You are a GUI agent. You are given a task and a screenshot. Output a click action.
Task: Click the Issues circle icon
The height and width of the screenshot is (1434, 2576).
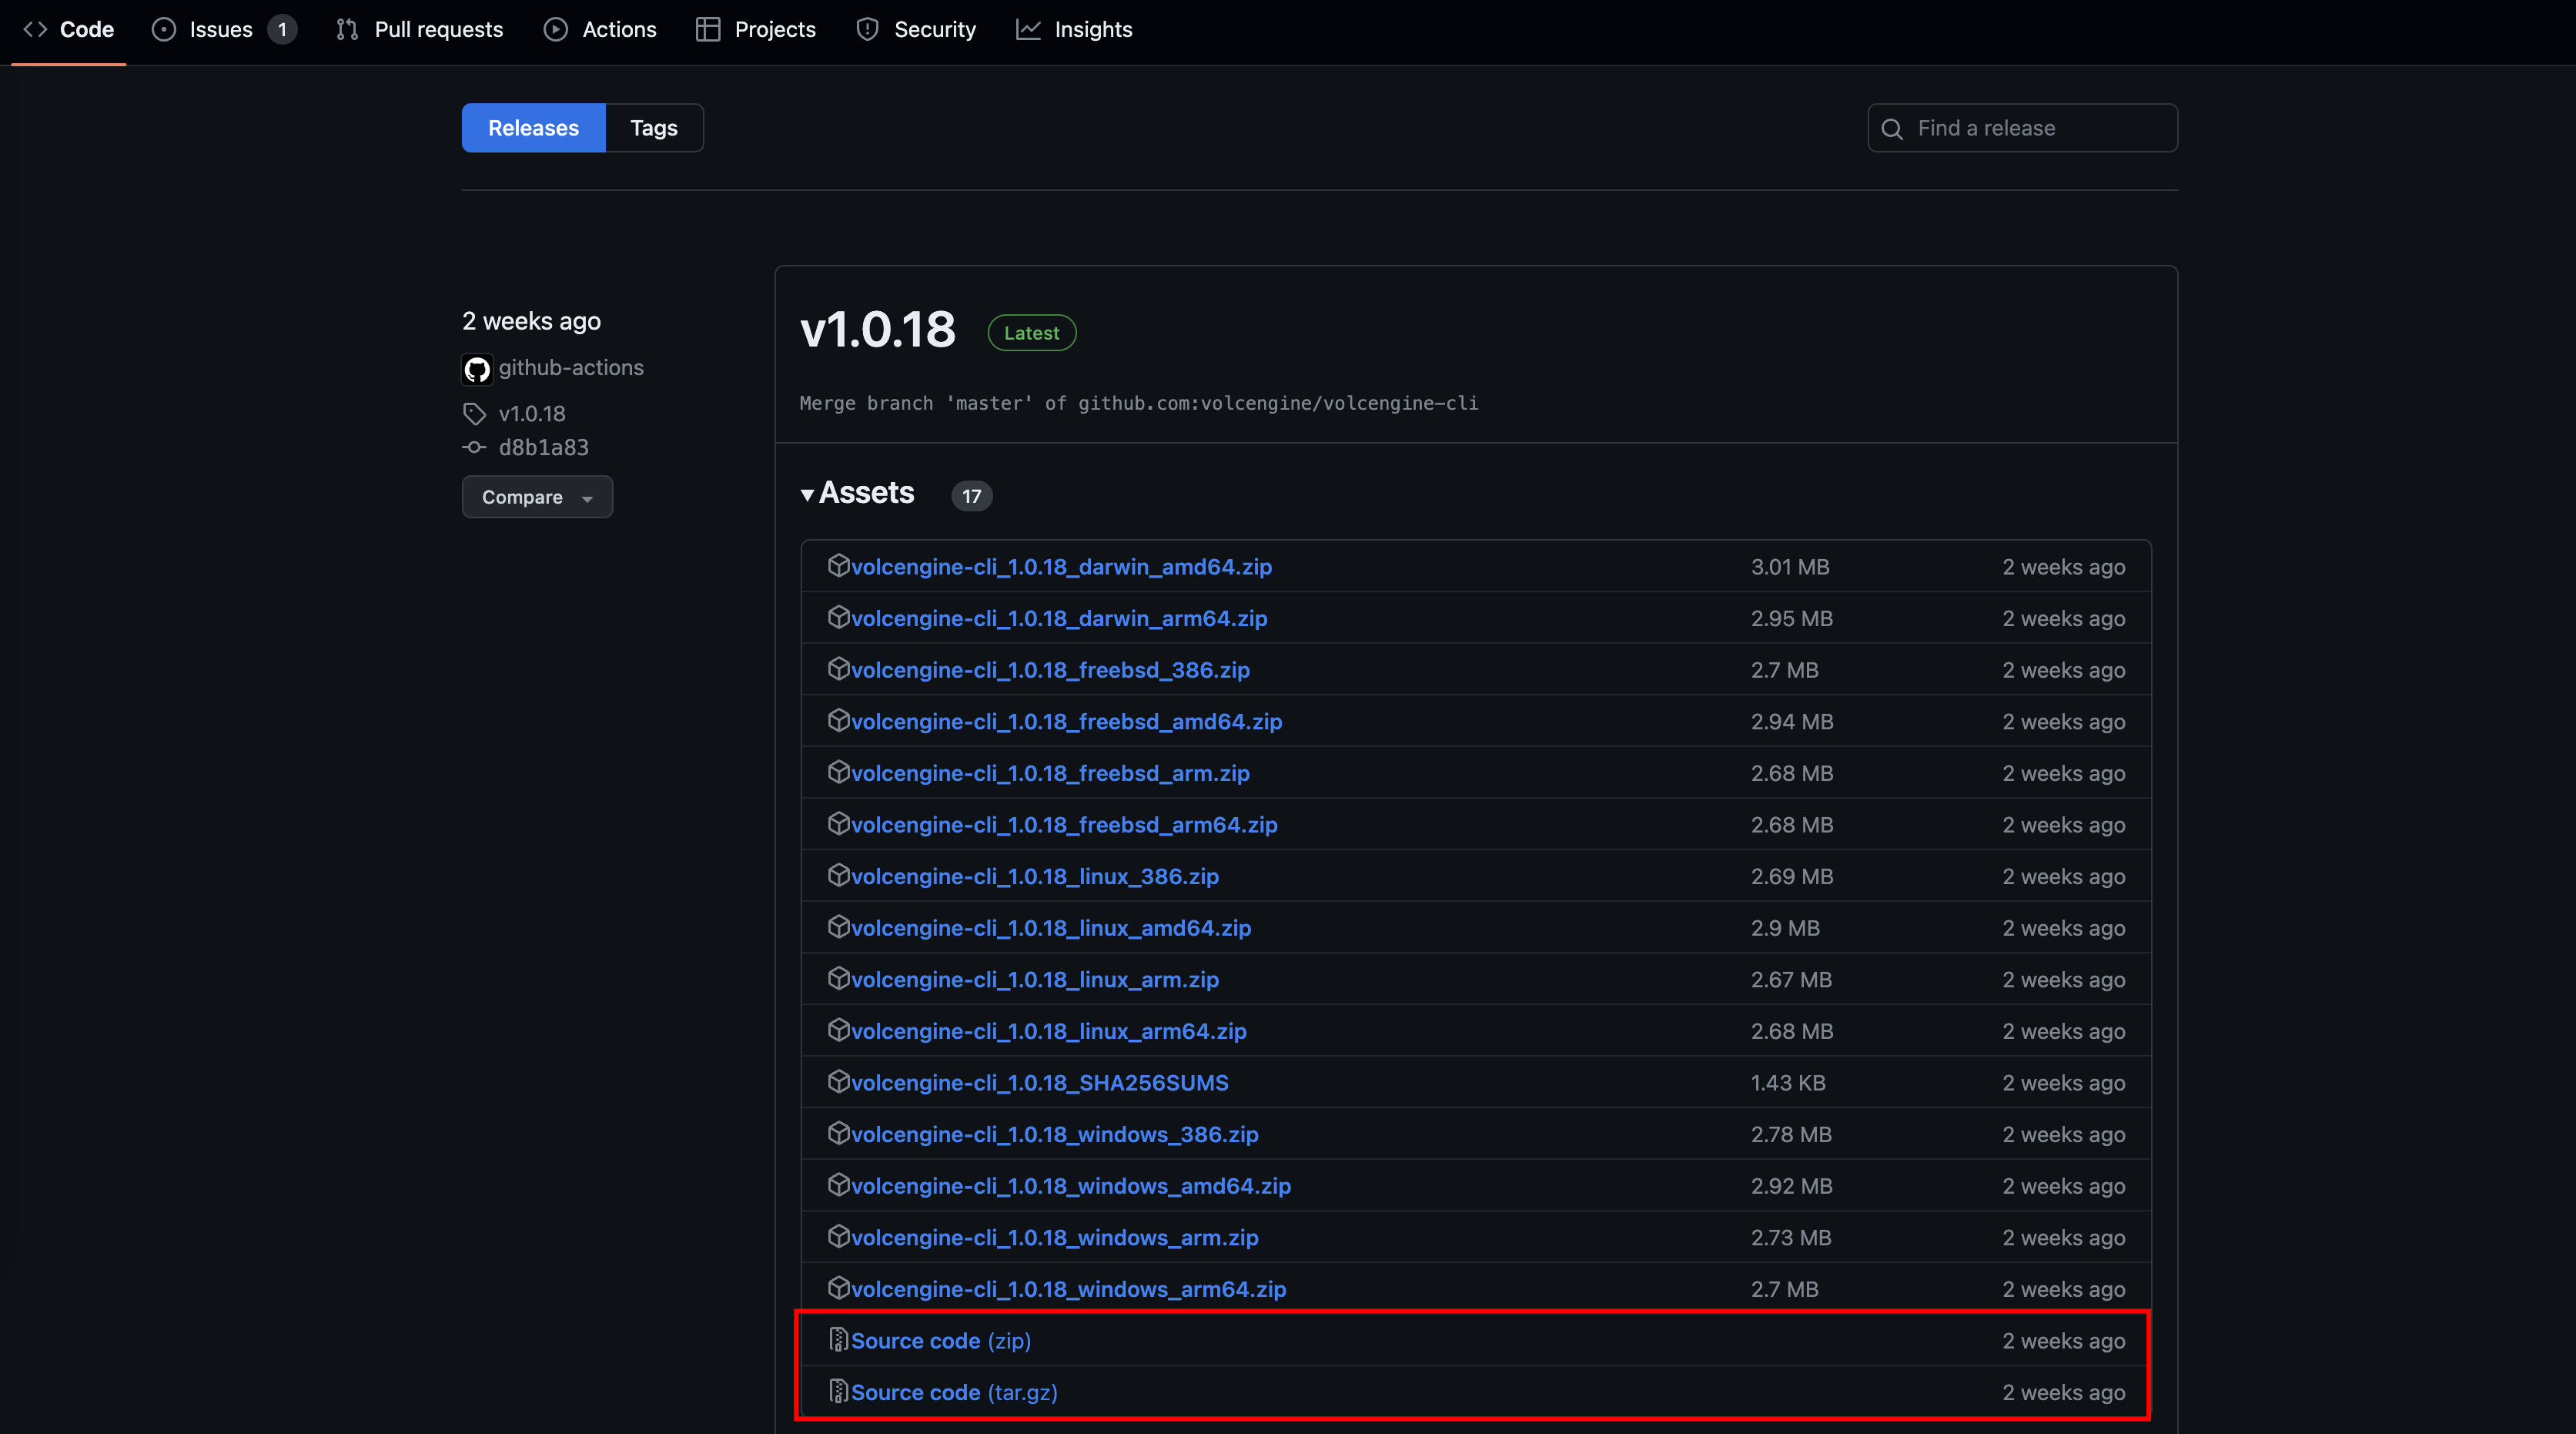pos(164,30)
